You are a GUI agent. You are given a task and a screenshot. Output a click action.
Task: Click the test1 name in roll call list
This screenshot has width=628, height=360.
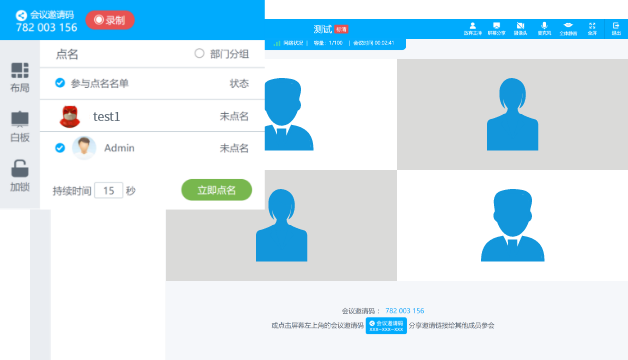pos(107,117)
